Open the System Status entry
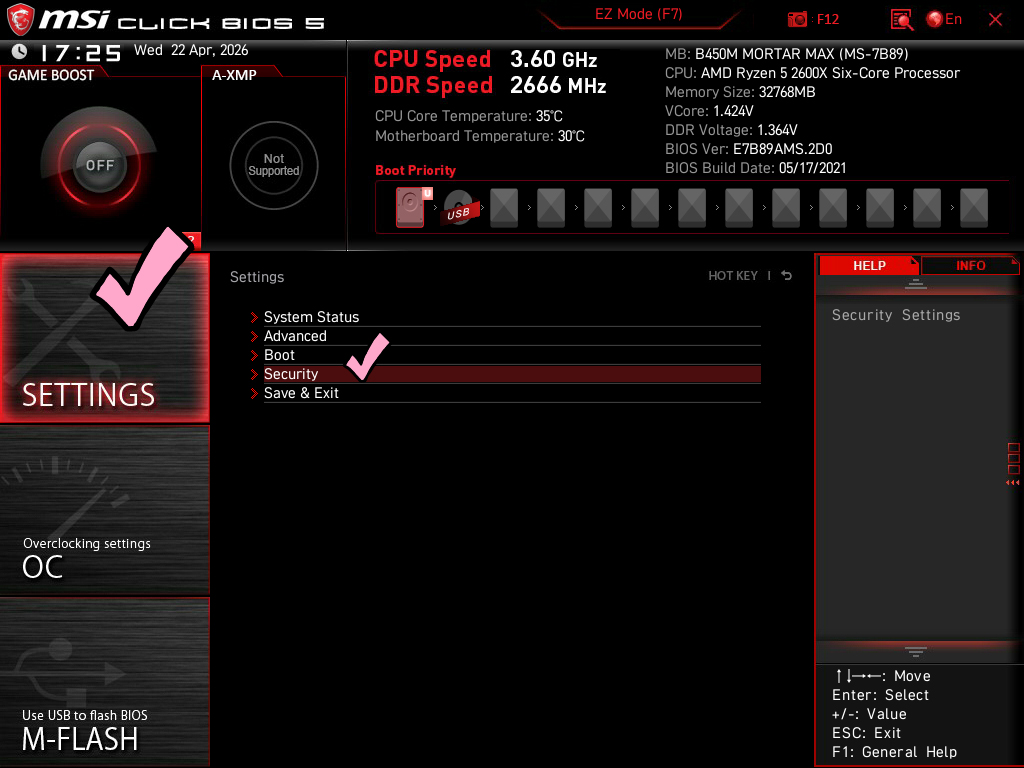This screenshot has width=1024, height=768. tap(512, 317)
